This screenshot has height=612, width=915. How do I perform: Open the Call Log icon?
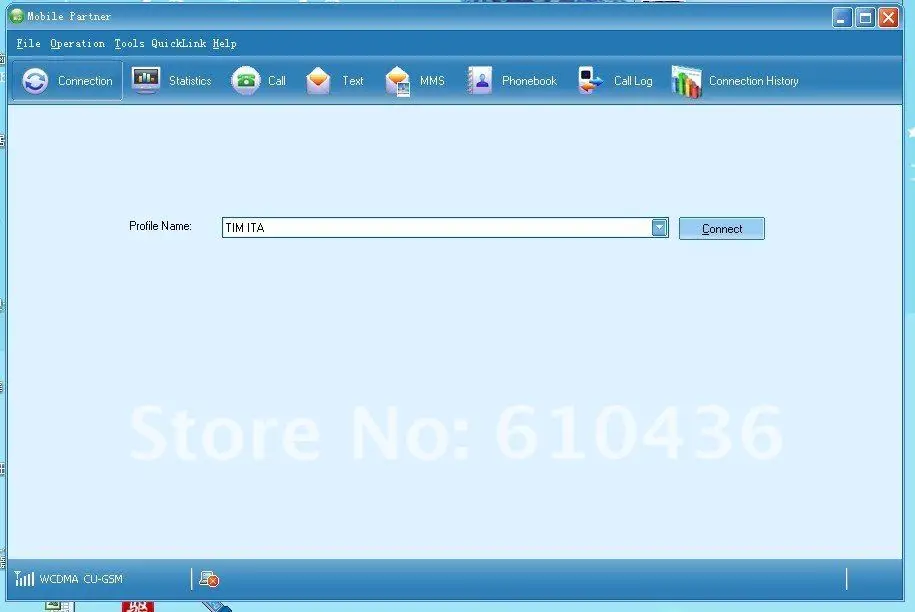(x=590, y=81)
